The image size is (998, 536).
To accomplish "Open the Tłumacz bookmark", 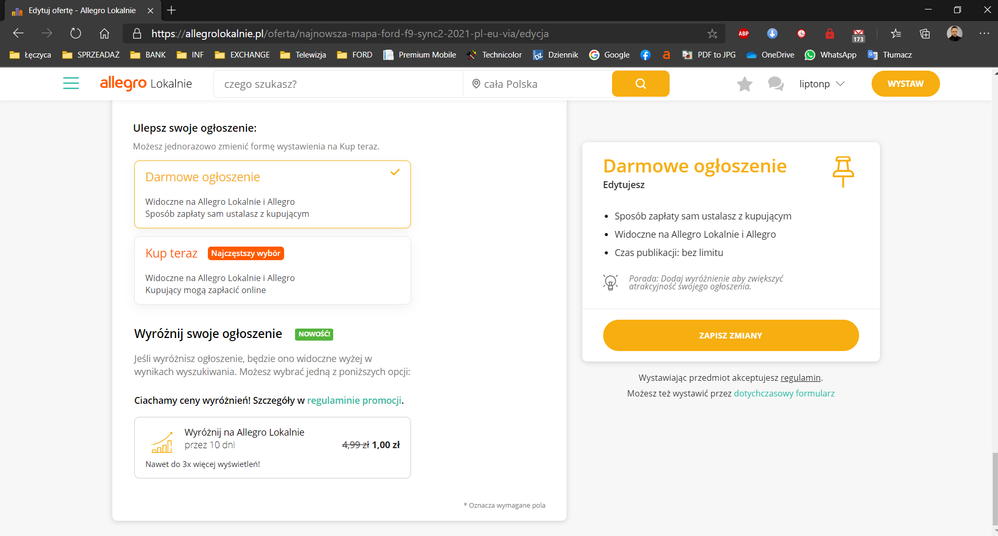I will pyautogui.click(x=890, y=55).
